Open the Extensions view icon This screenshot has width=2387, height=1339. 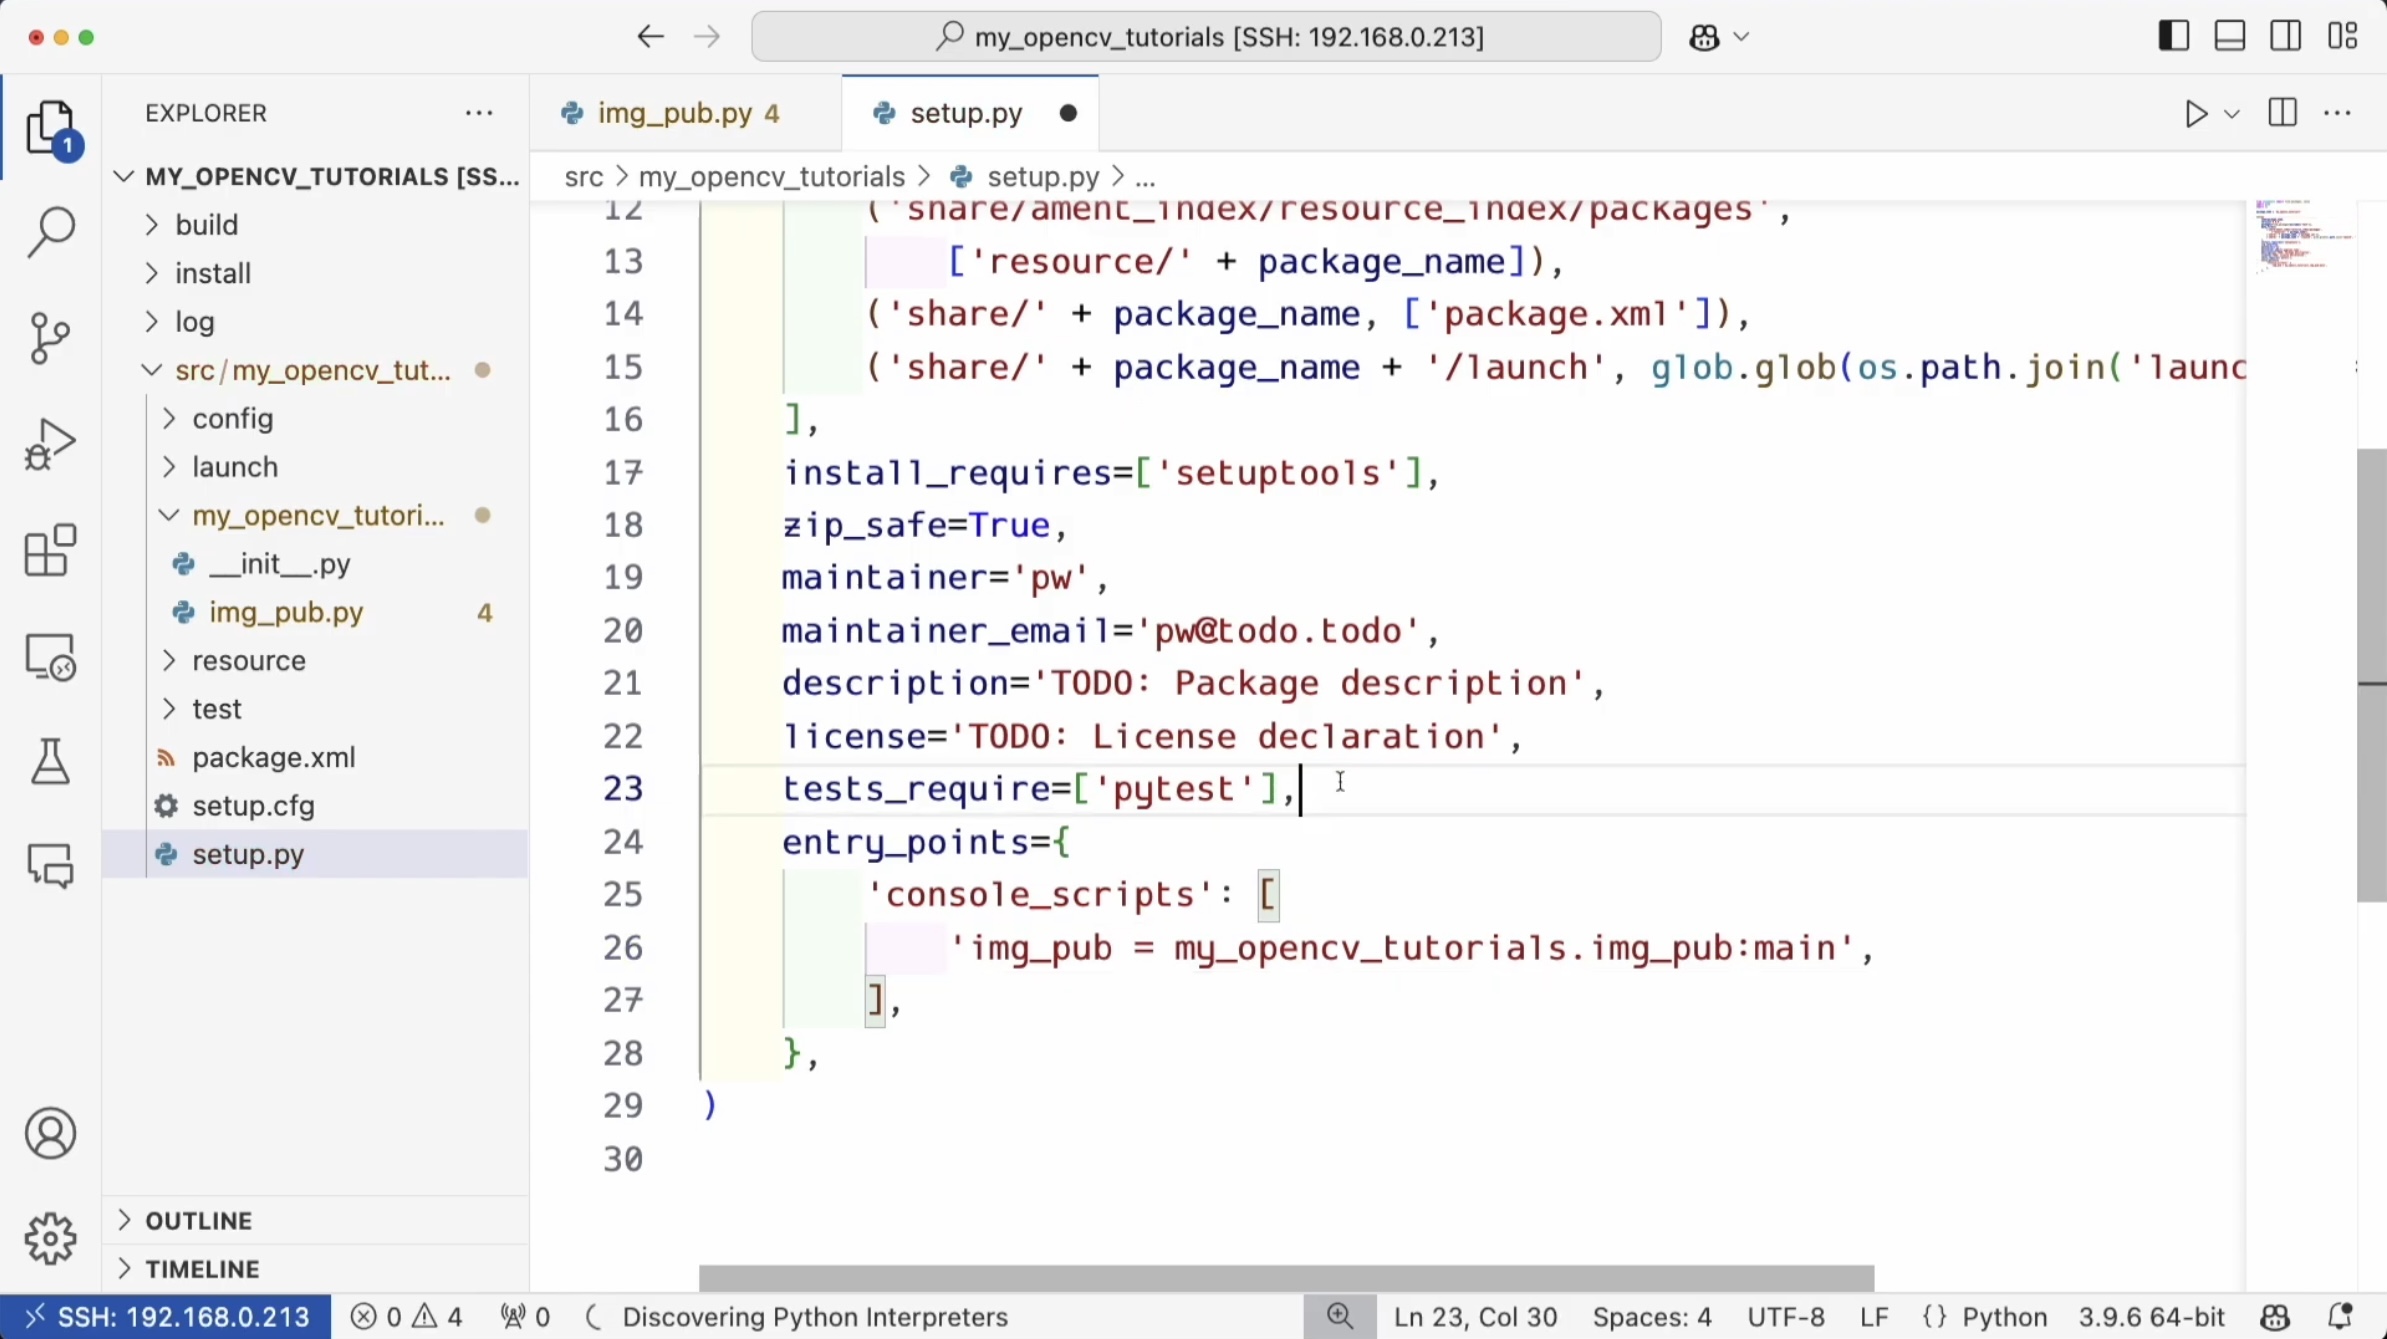coord(50,550)
